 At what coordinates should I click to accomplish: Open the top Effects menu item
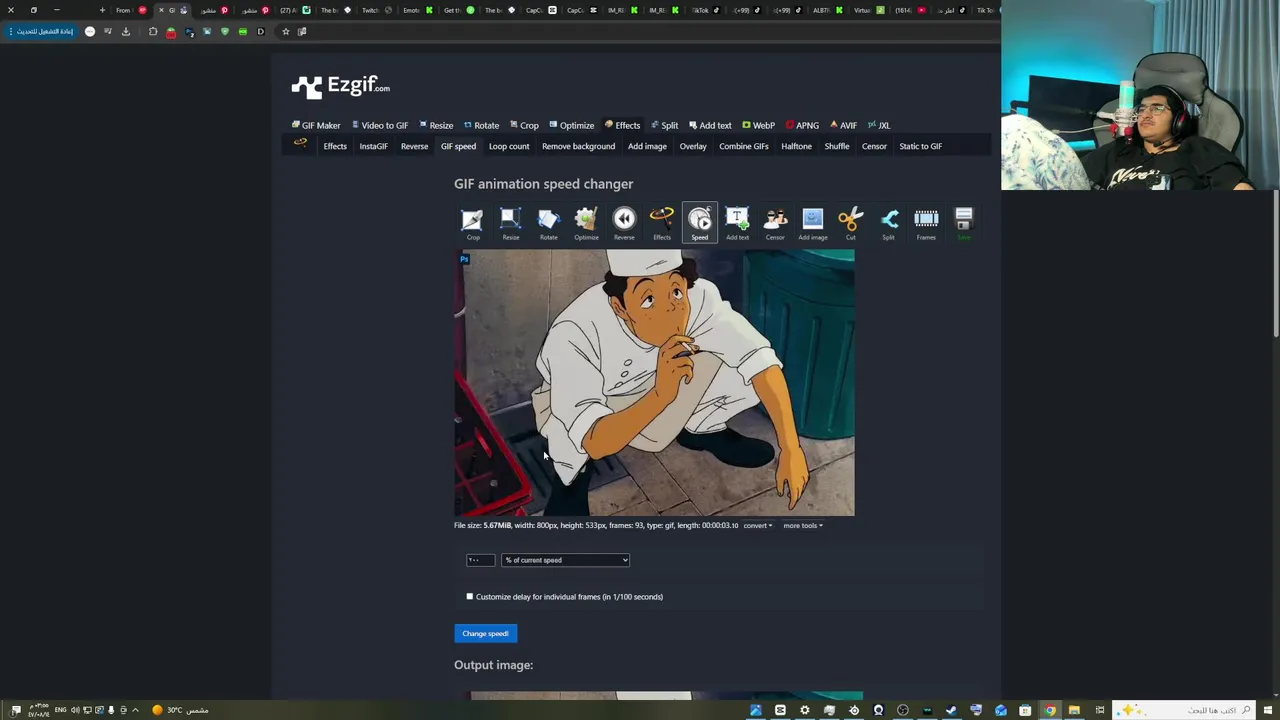(623, 125)
